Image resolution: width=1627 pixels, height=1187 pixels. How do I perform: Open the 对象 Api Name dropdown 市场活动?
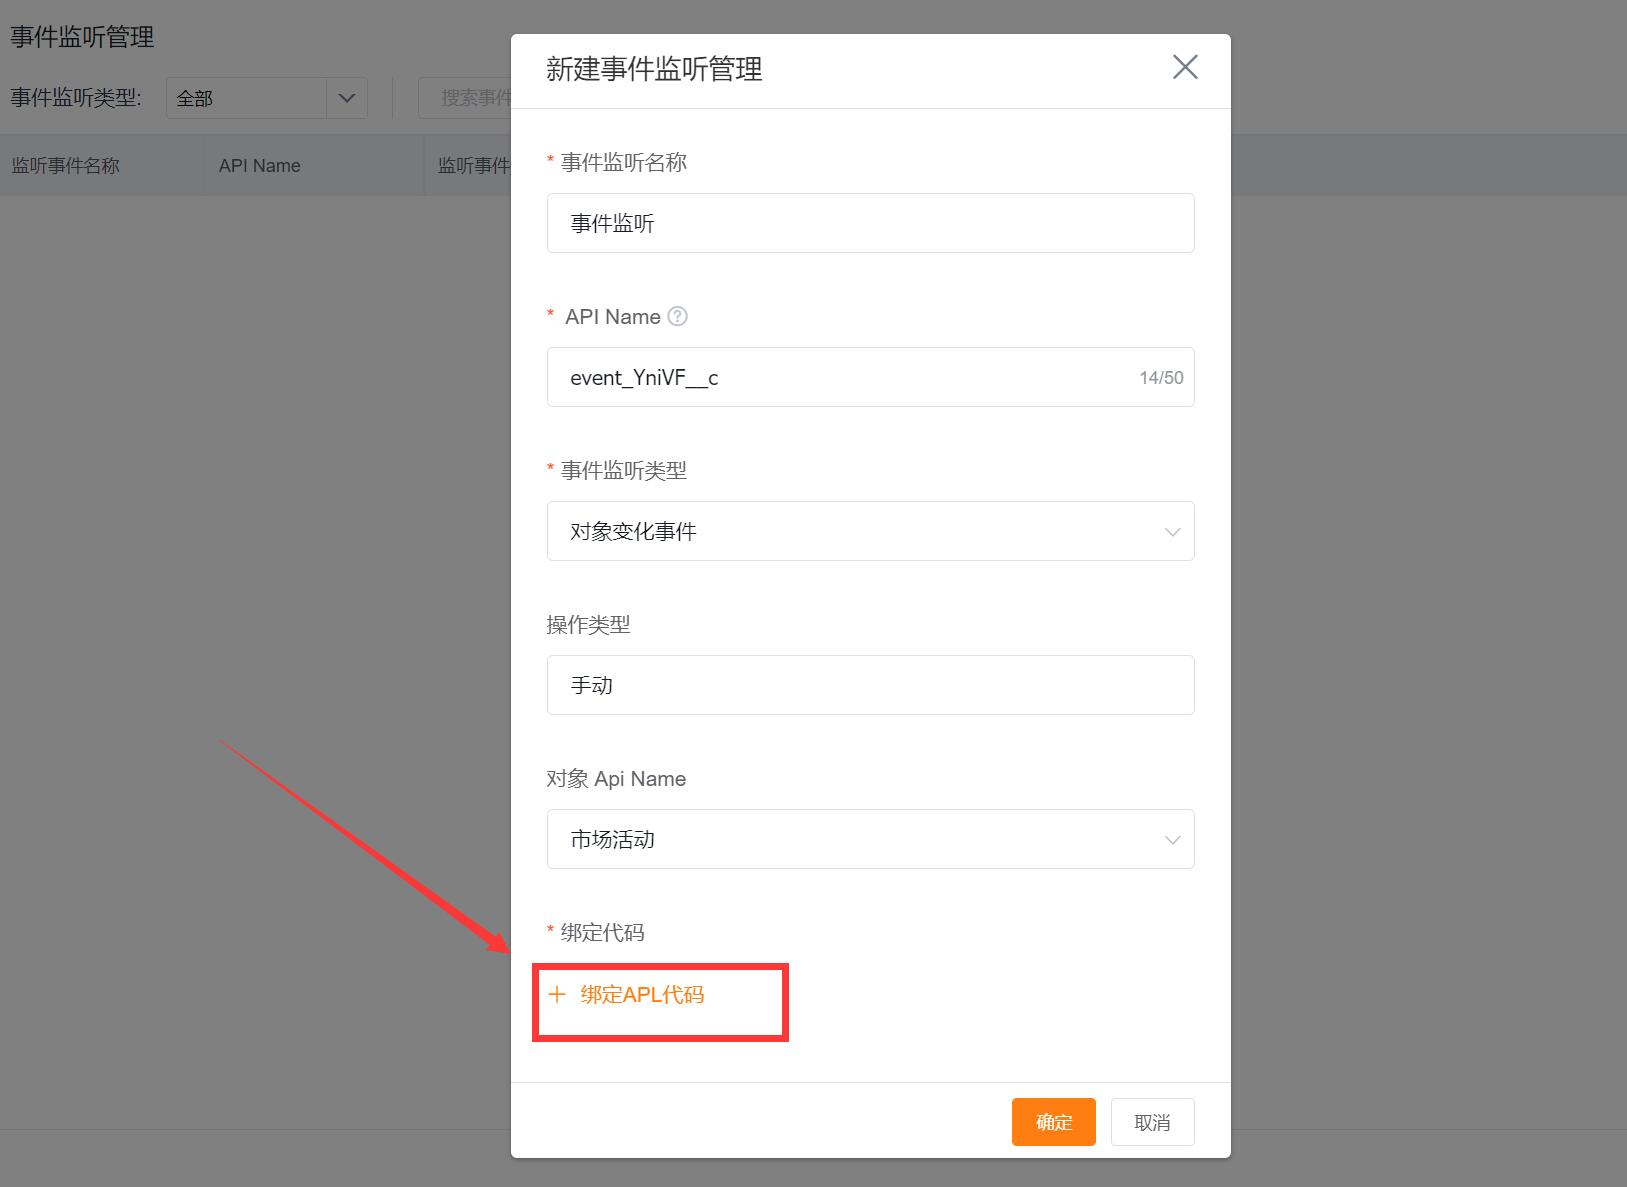coord(870,839)
